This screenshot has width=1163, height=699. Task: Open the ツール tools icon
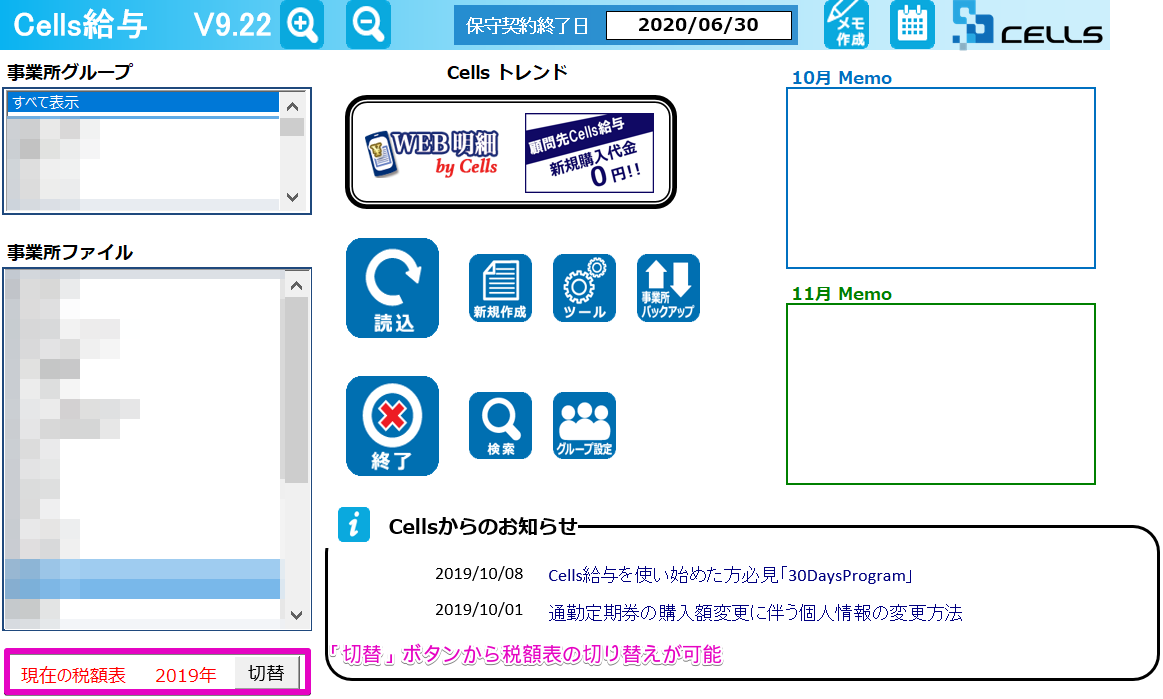(x=584, y=288)
